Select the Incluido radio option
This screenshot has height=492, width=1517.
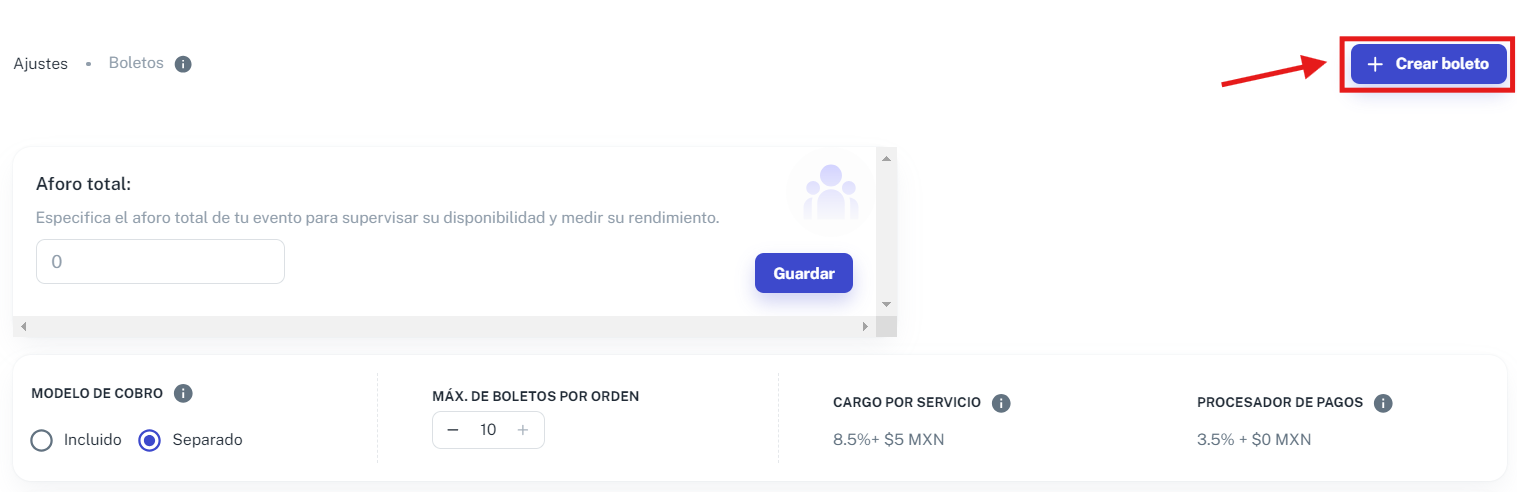tap(41, 440)
